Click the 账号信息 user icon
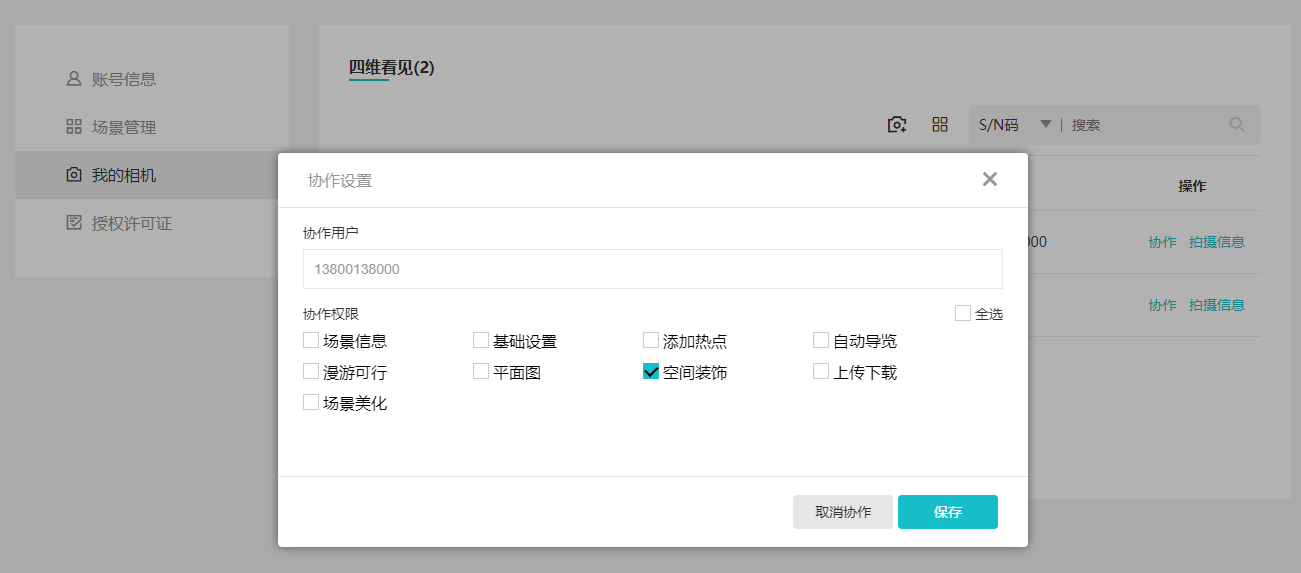The image size is (1301, 573). click(73, 78)
